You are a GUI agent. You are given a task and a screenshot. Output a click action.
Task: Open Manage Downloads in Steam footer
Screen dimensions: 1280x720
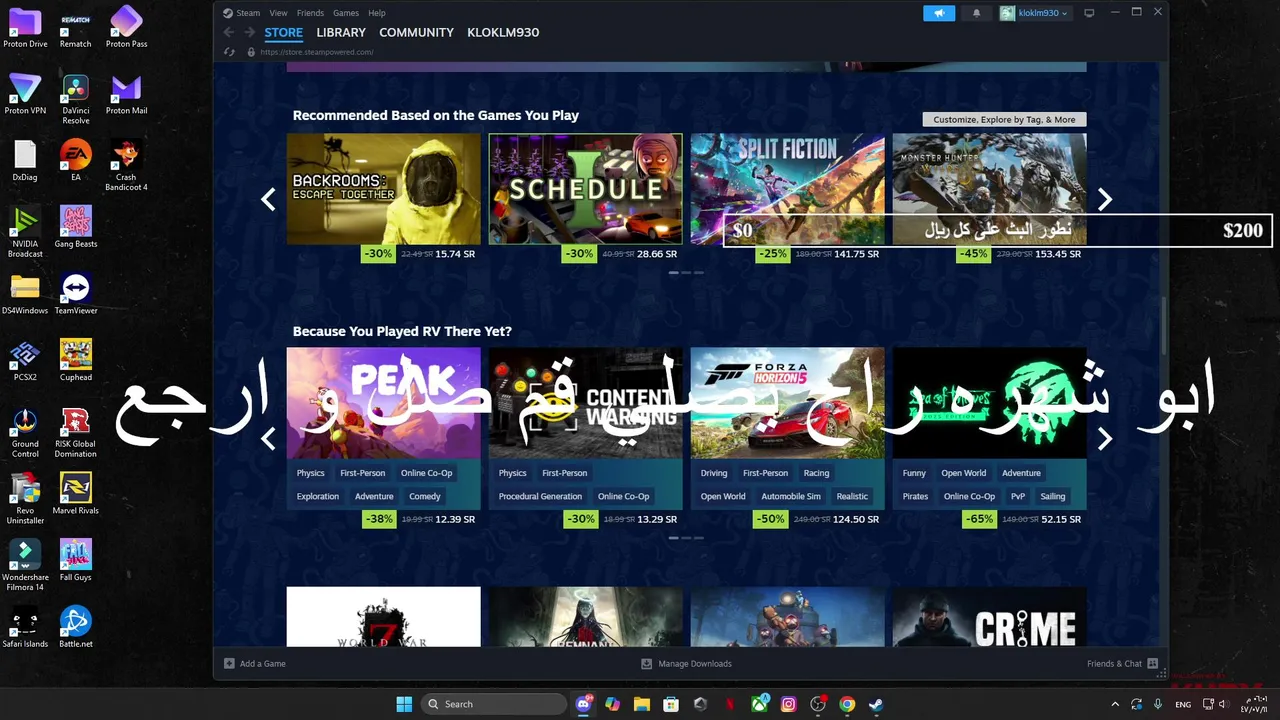pos(686,663)
